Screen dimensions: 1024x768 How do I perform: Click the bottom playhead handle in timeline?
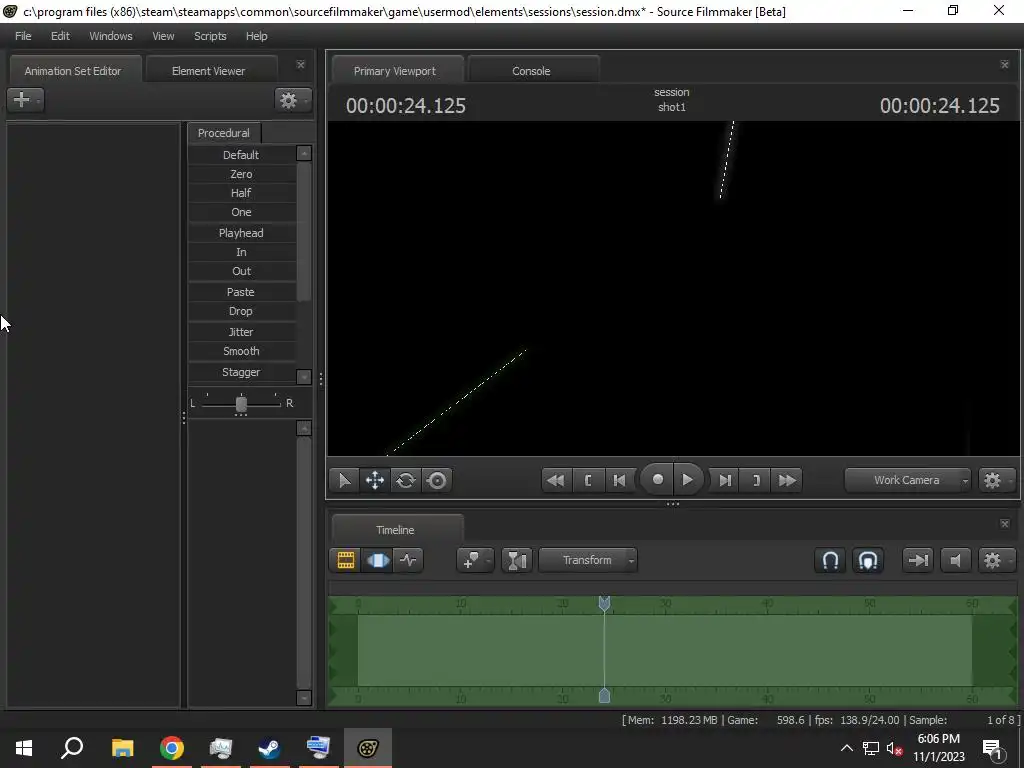604,696
